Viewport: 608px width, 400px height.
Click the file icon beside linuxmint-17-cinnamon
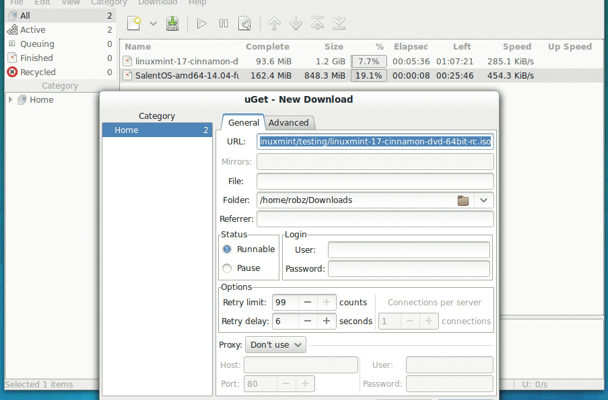127,61
